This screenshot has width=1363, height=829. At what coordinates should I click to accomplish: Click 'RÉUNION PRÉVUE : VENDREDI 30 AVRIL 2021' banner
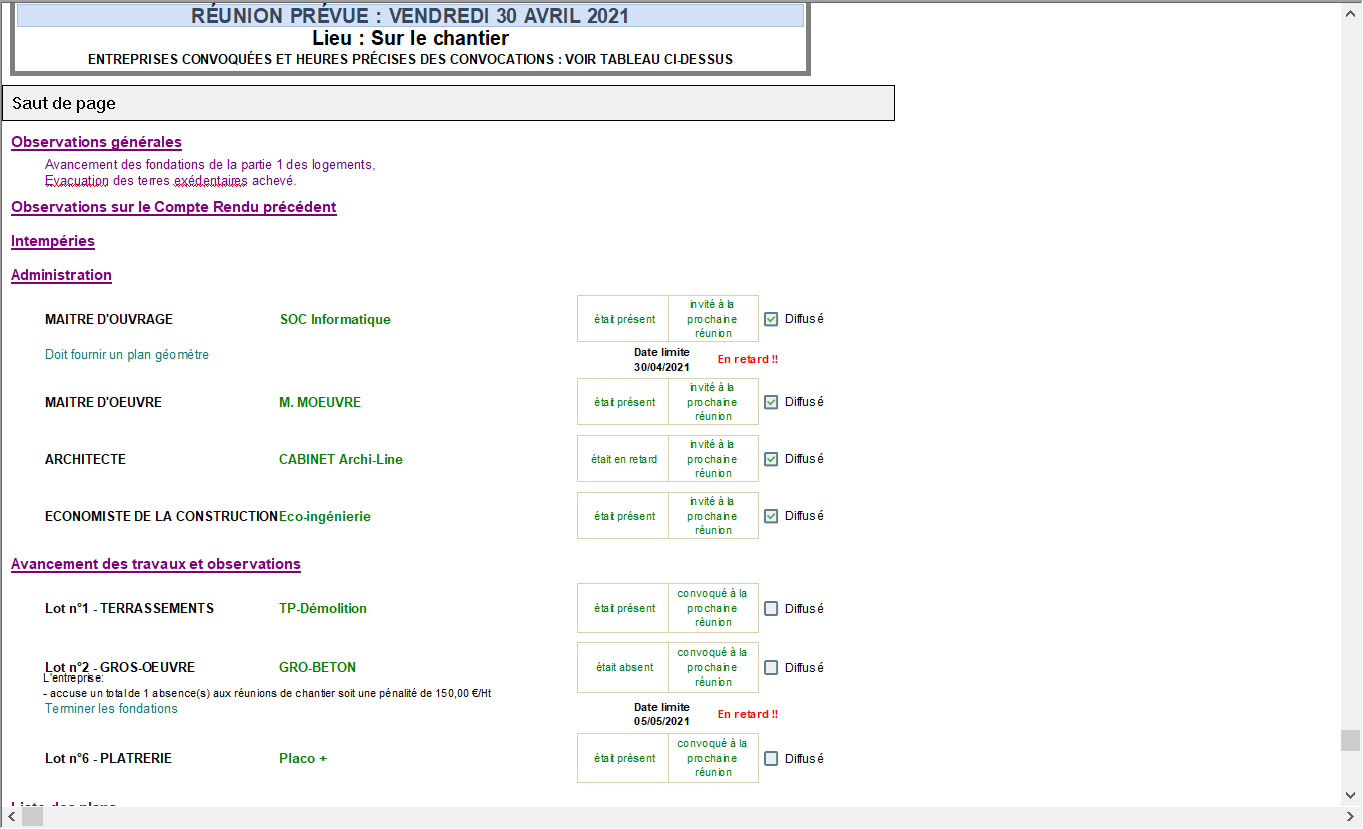tap(410, 15)
